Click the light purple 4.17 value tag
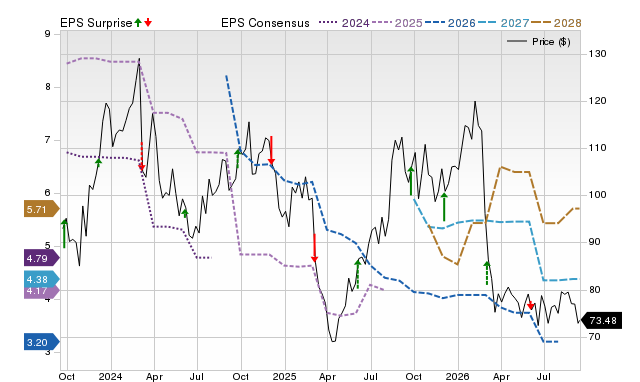 coord(42,292)
